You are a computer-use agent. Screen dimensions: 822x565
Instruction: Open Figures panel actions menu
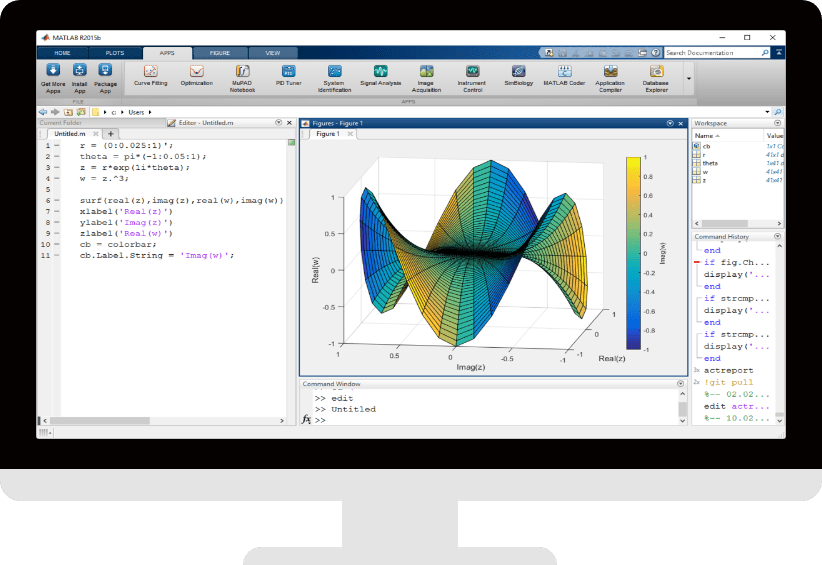[x=670, y=123]
